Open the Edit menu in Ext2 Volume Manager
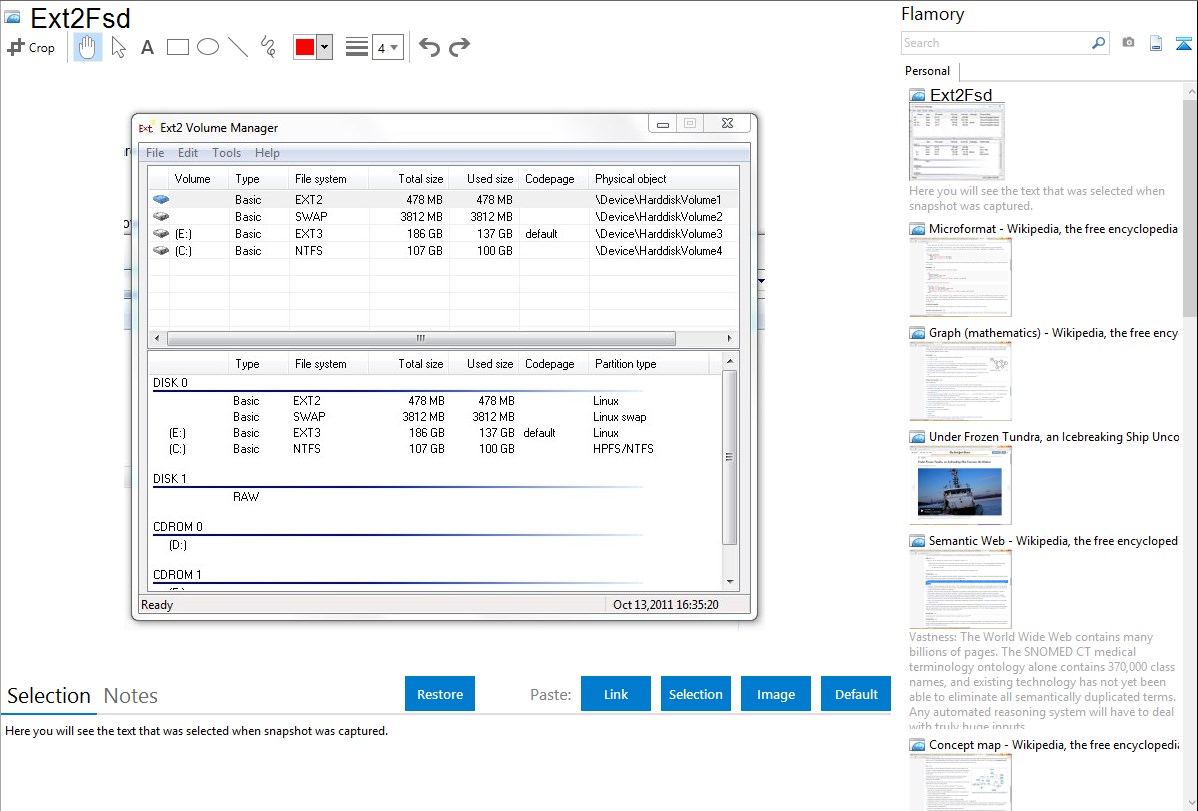This screenshot has height=811, width=1198. click(188, 153)
